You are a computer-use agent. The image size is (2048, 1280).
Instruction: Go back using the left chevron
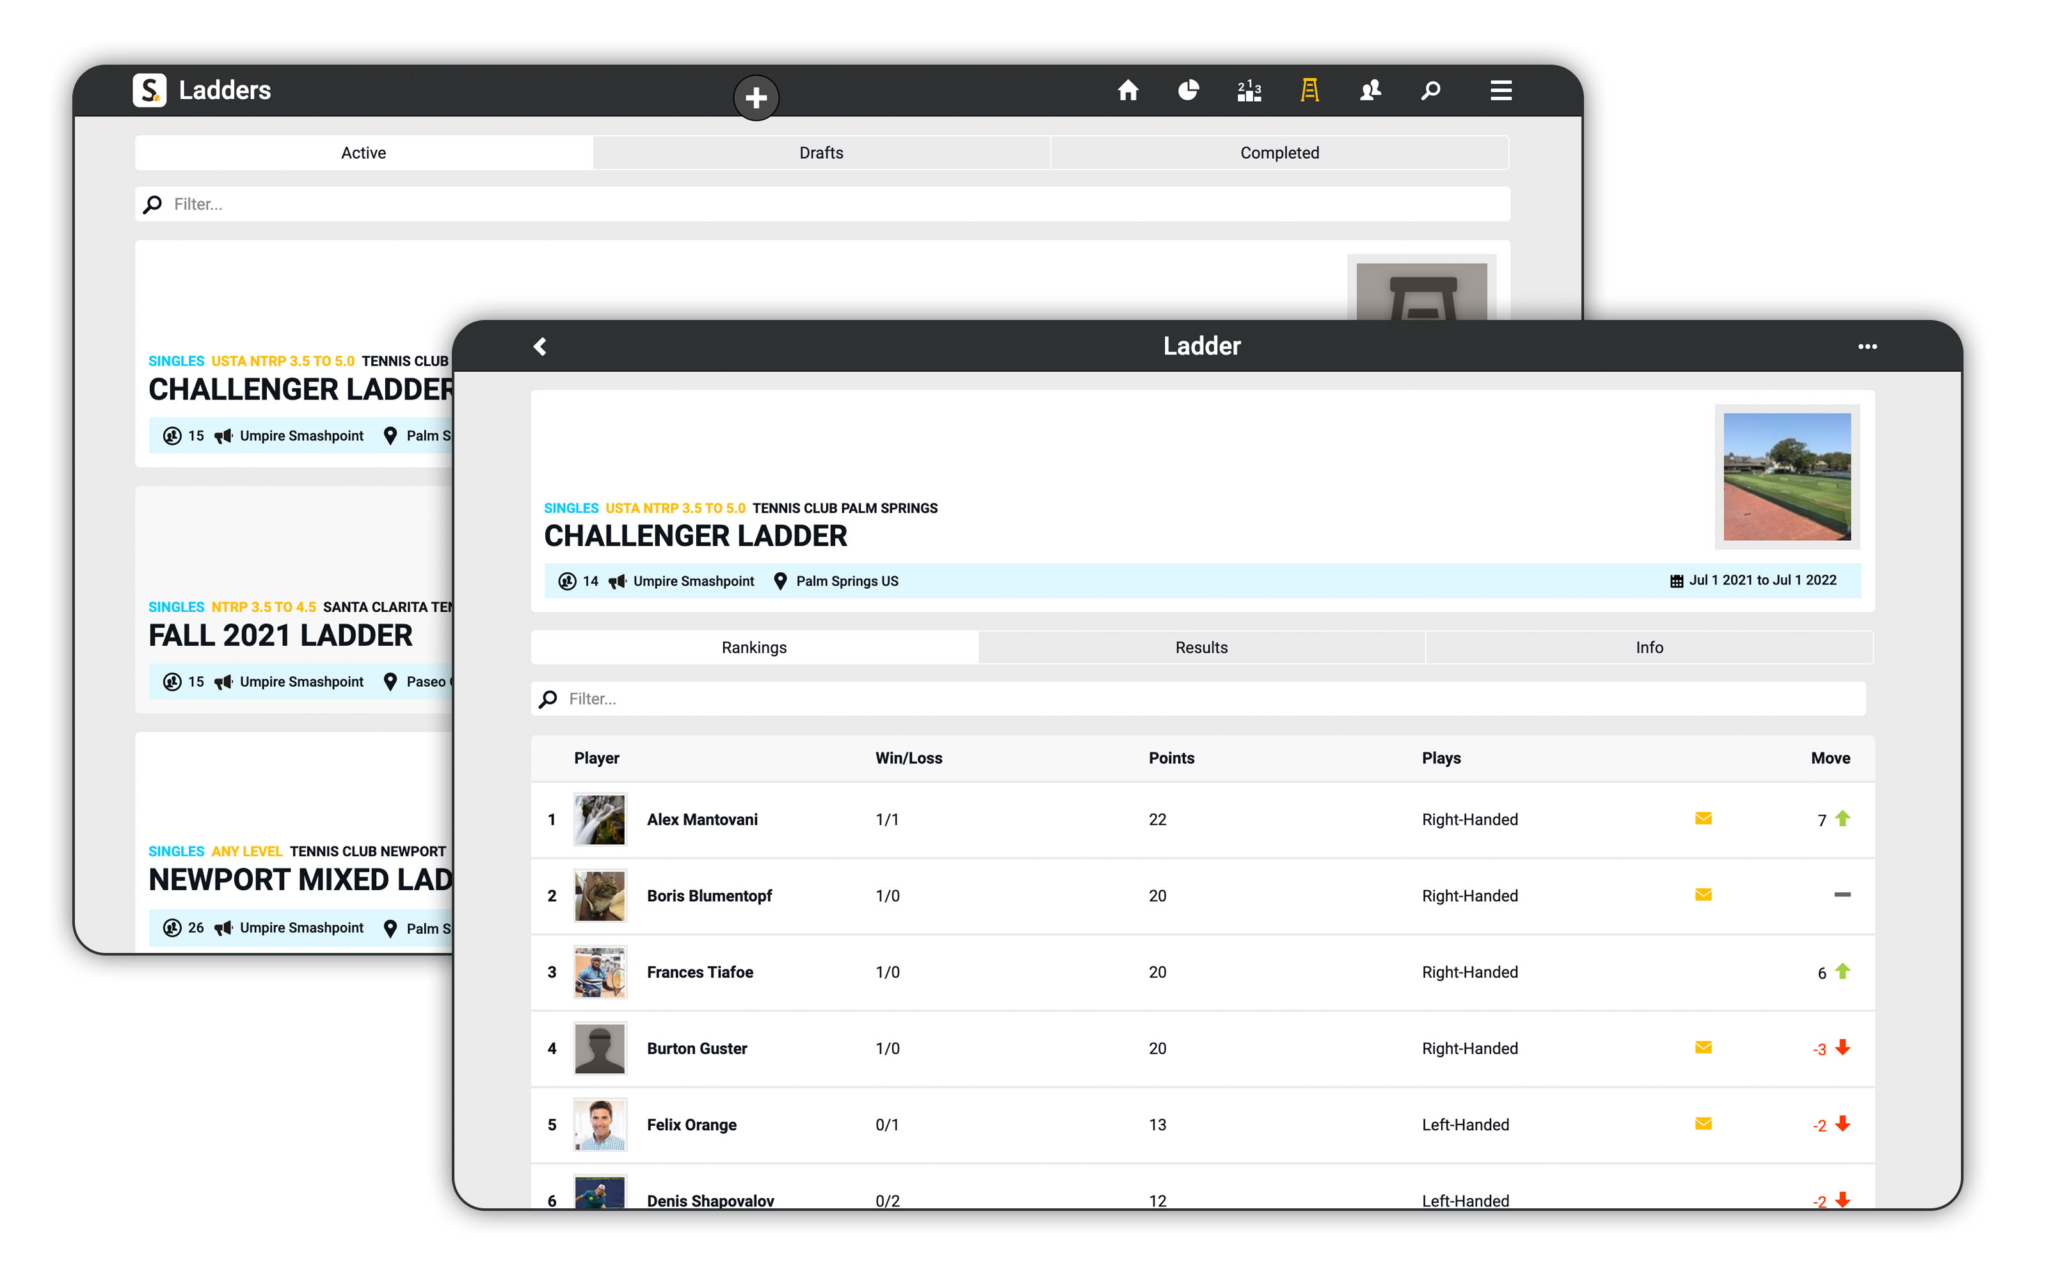click(540, 346)
